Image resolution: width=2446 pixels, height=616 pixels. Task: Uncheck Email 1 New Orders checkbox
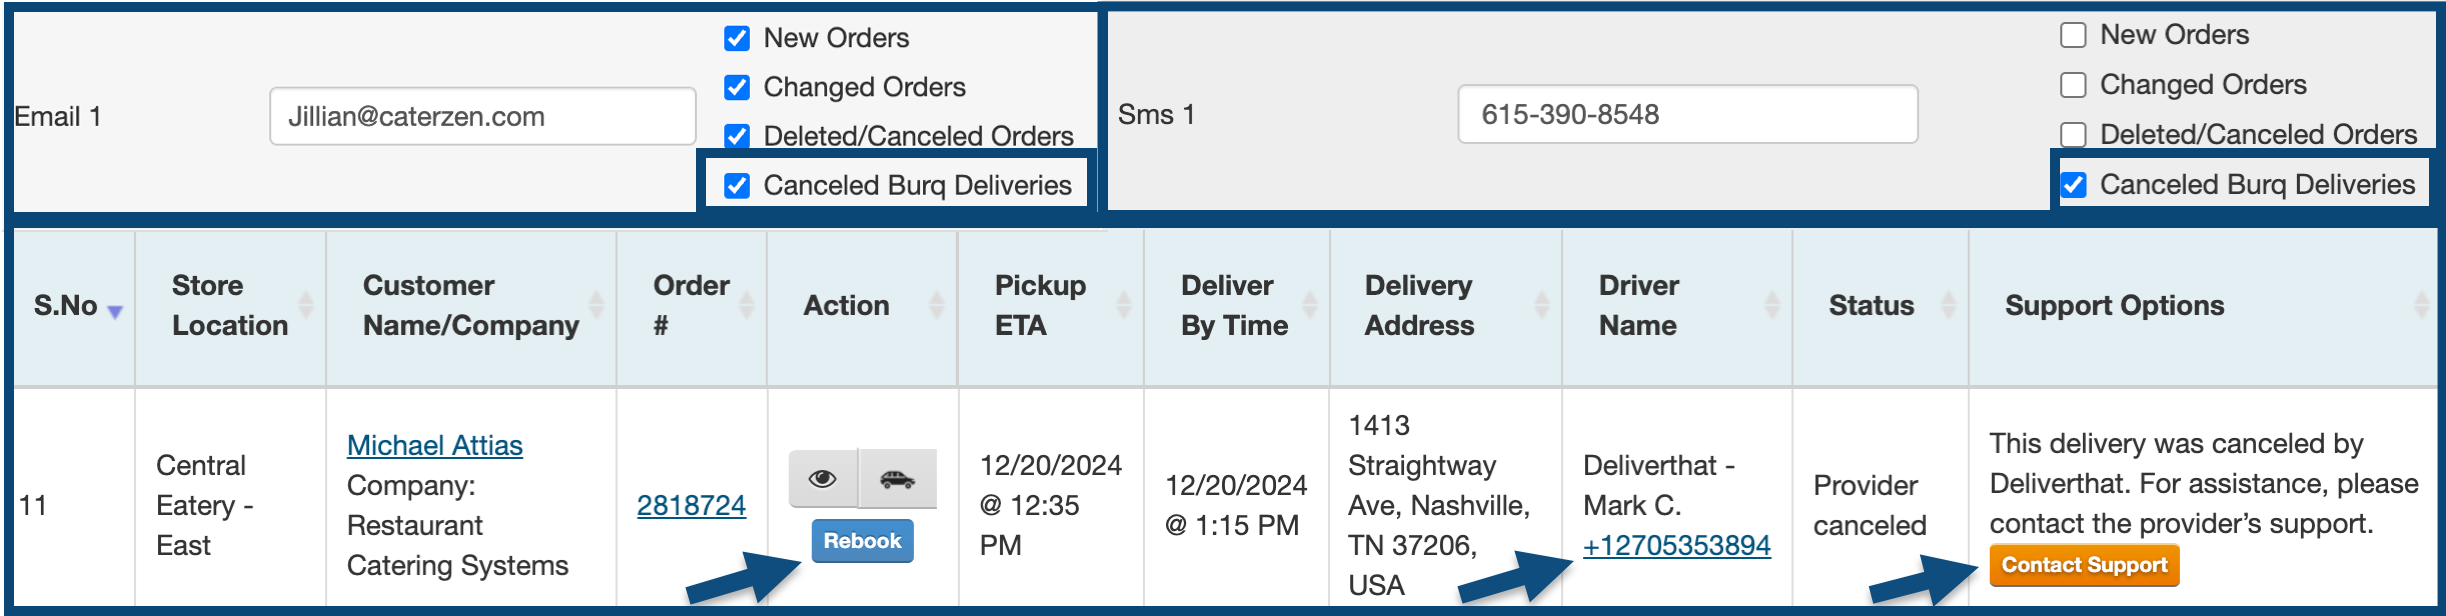[x=737, y=38]
